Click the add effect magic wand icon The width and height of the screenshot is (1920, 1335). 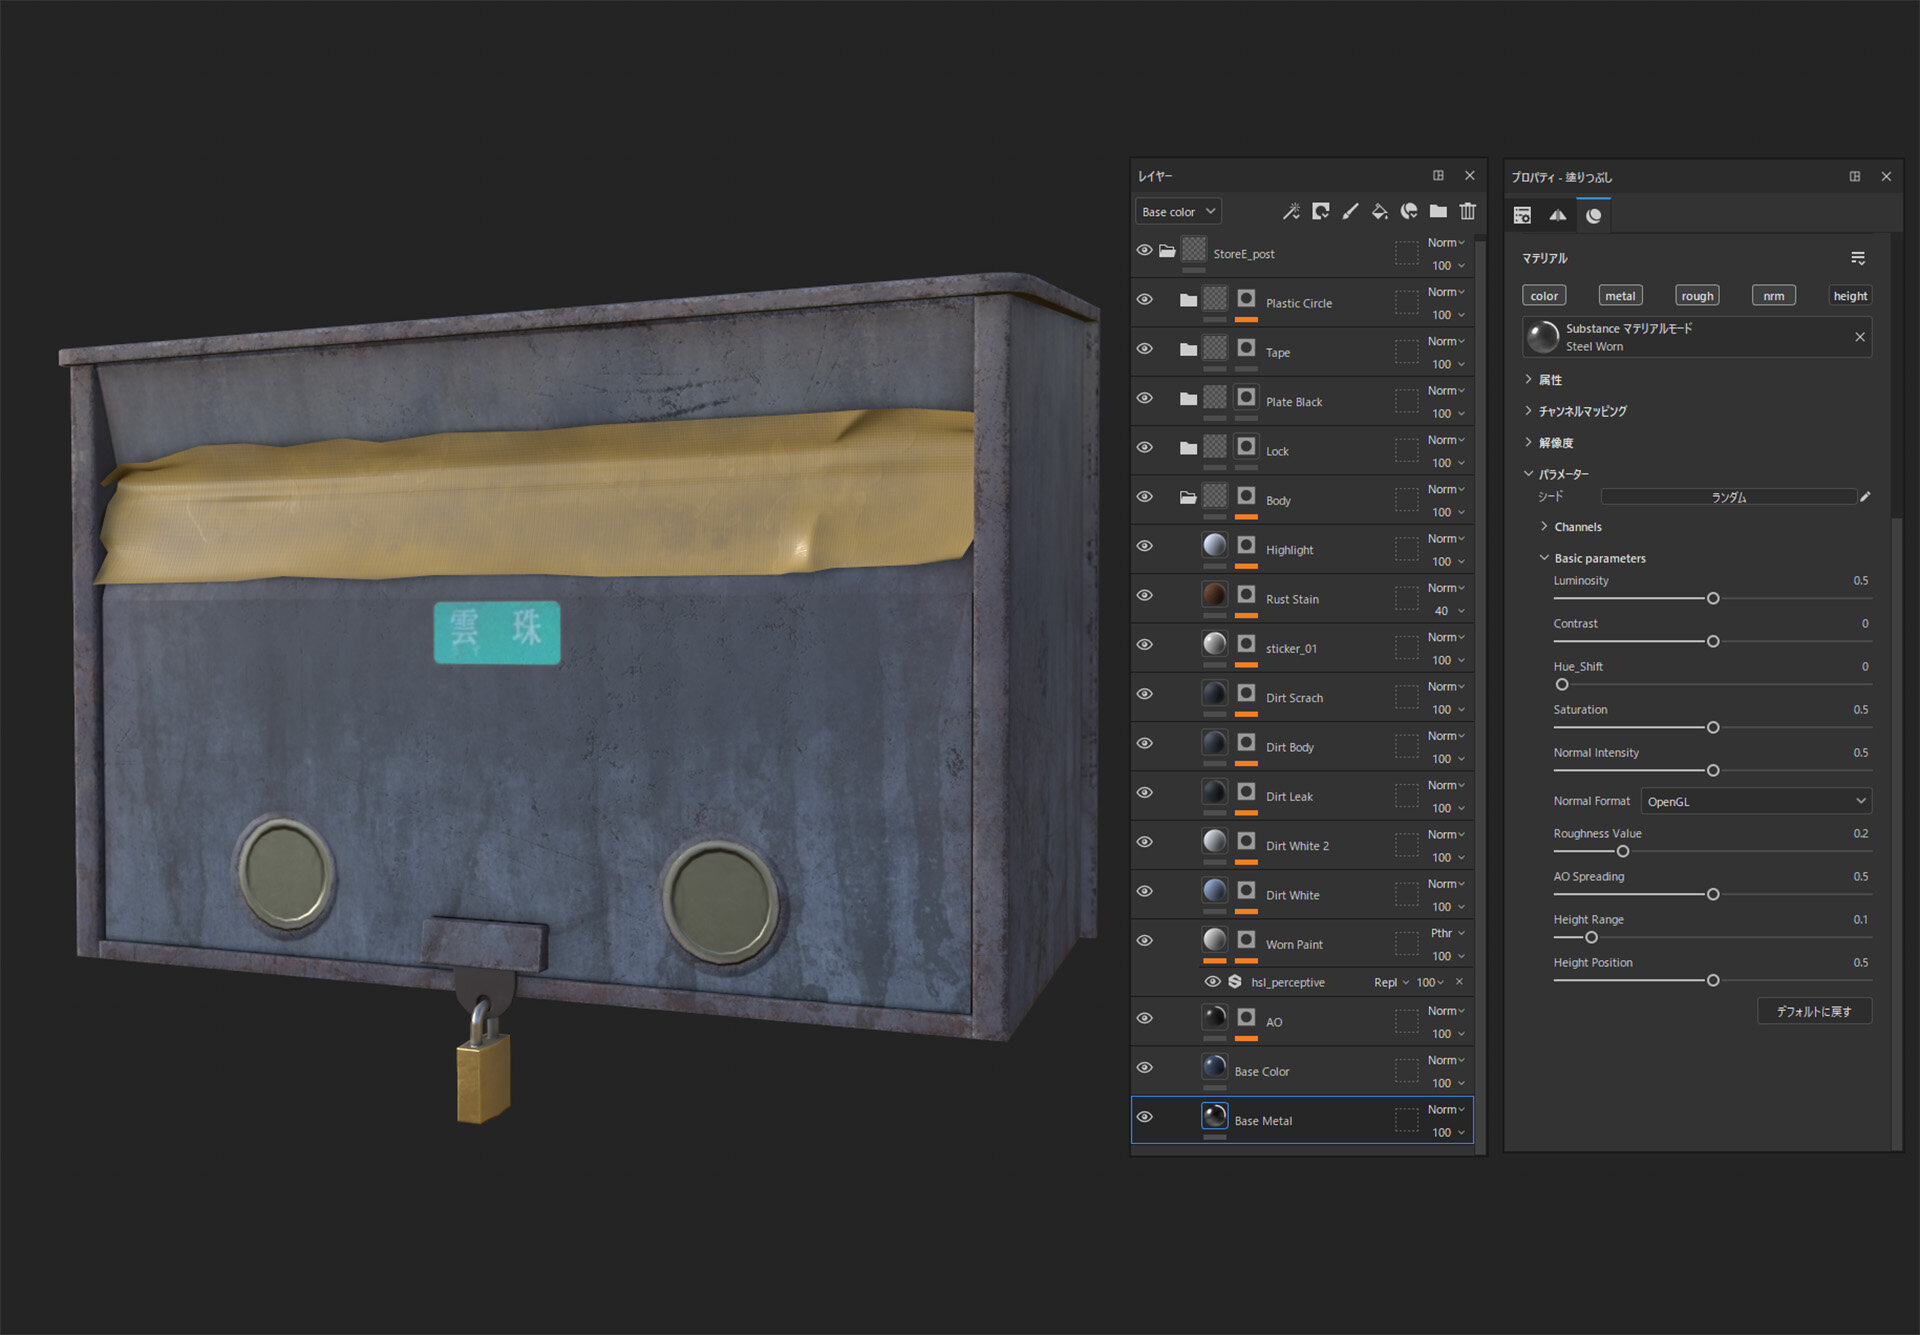(1291, 211)
